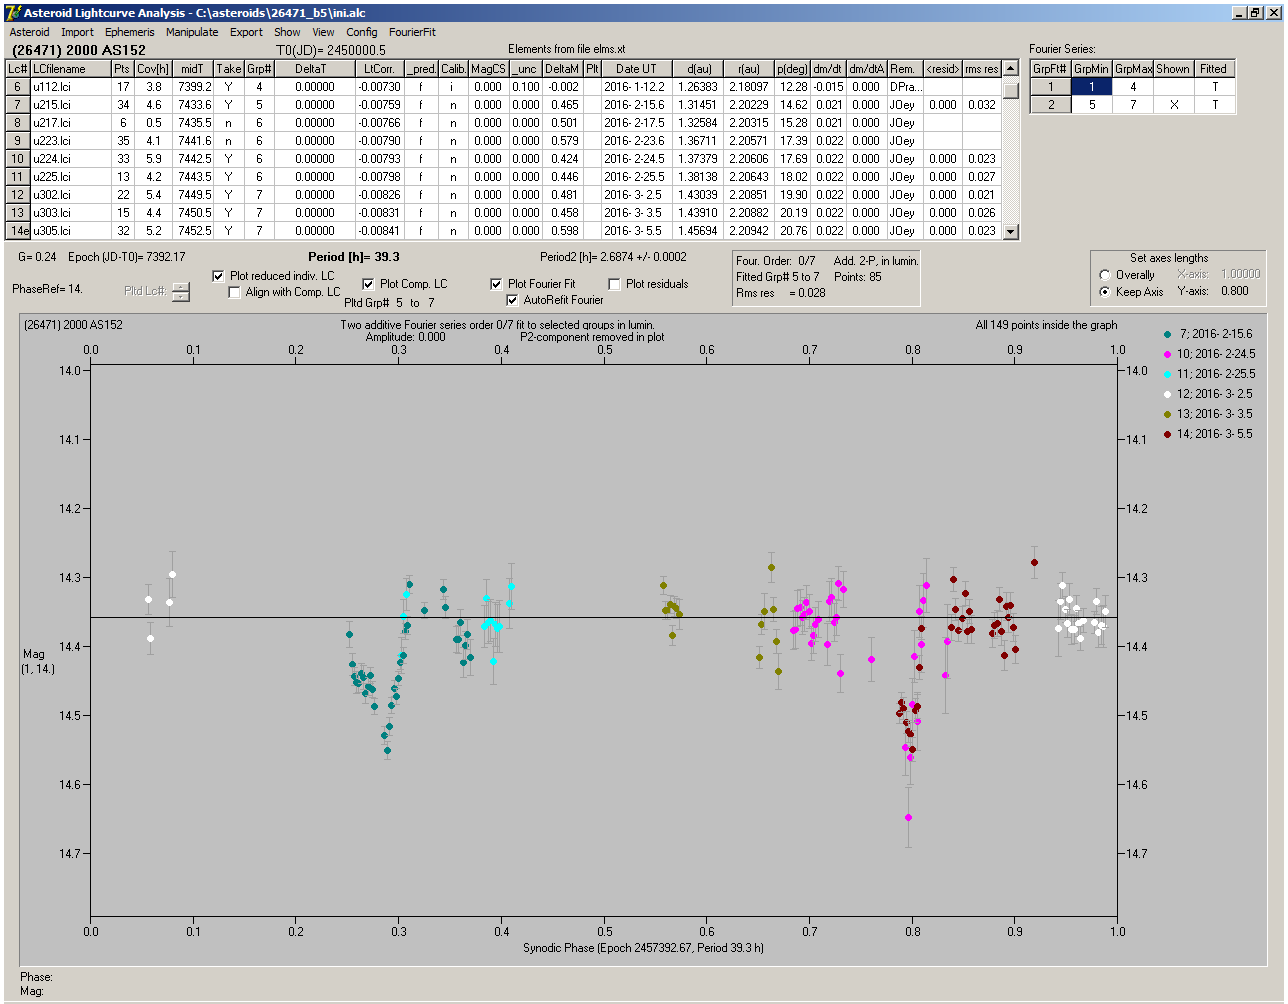This screenshot has width=1288, height=1004.
Task: Click the GrpMax column header
Action: click(x=1133, y=69)
